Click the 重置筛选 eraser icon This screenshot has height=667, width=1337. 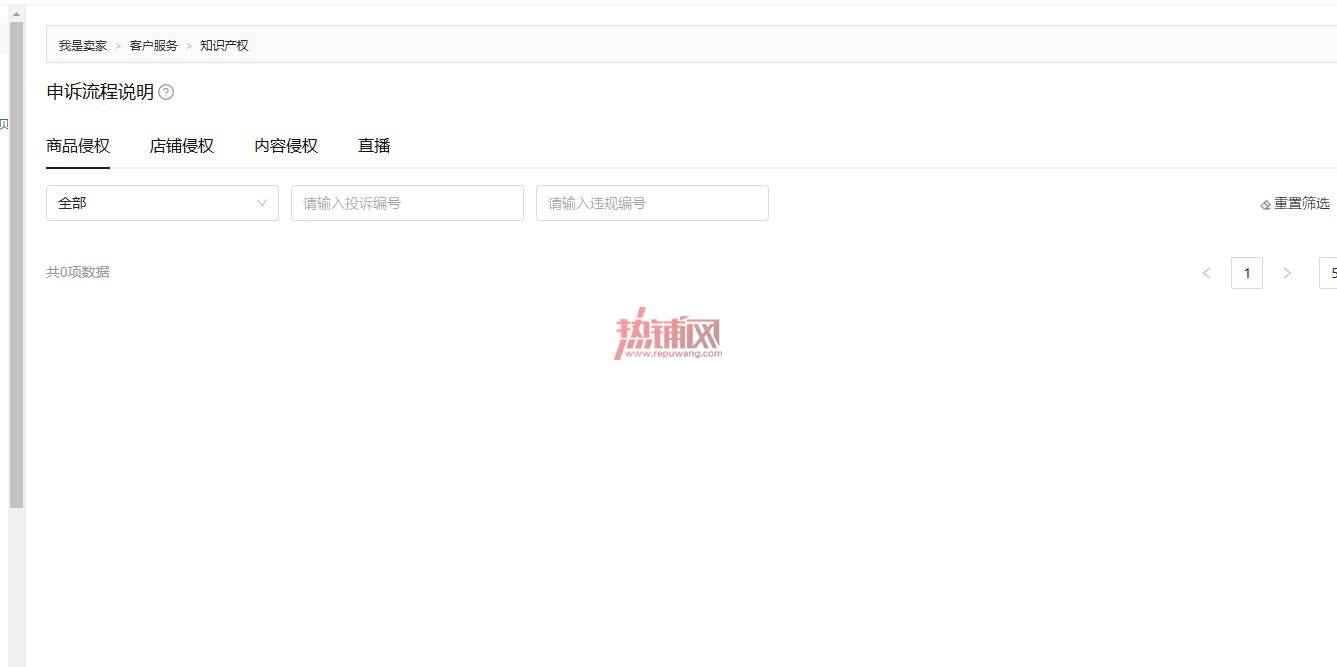[x=1265, y=204]
